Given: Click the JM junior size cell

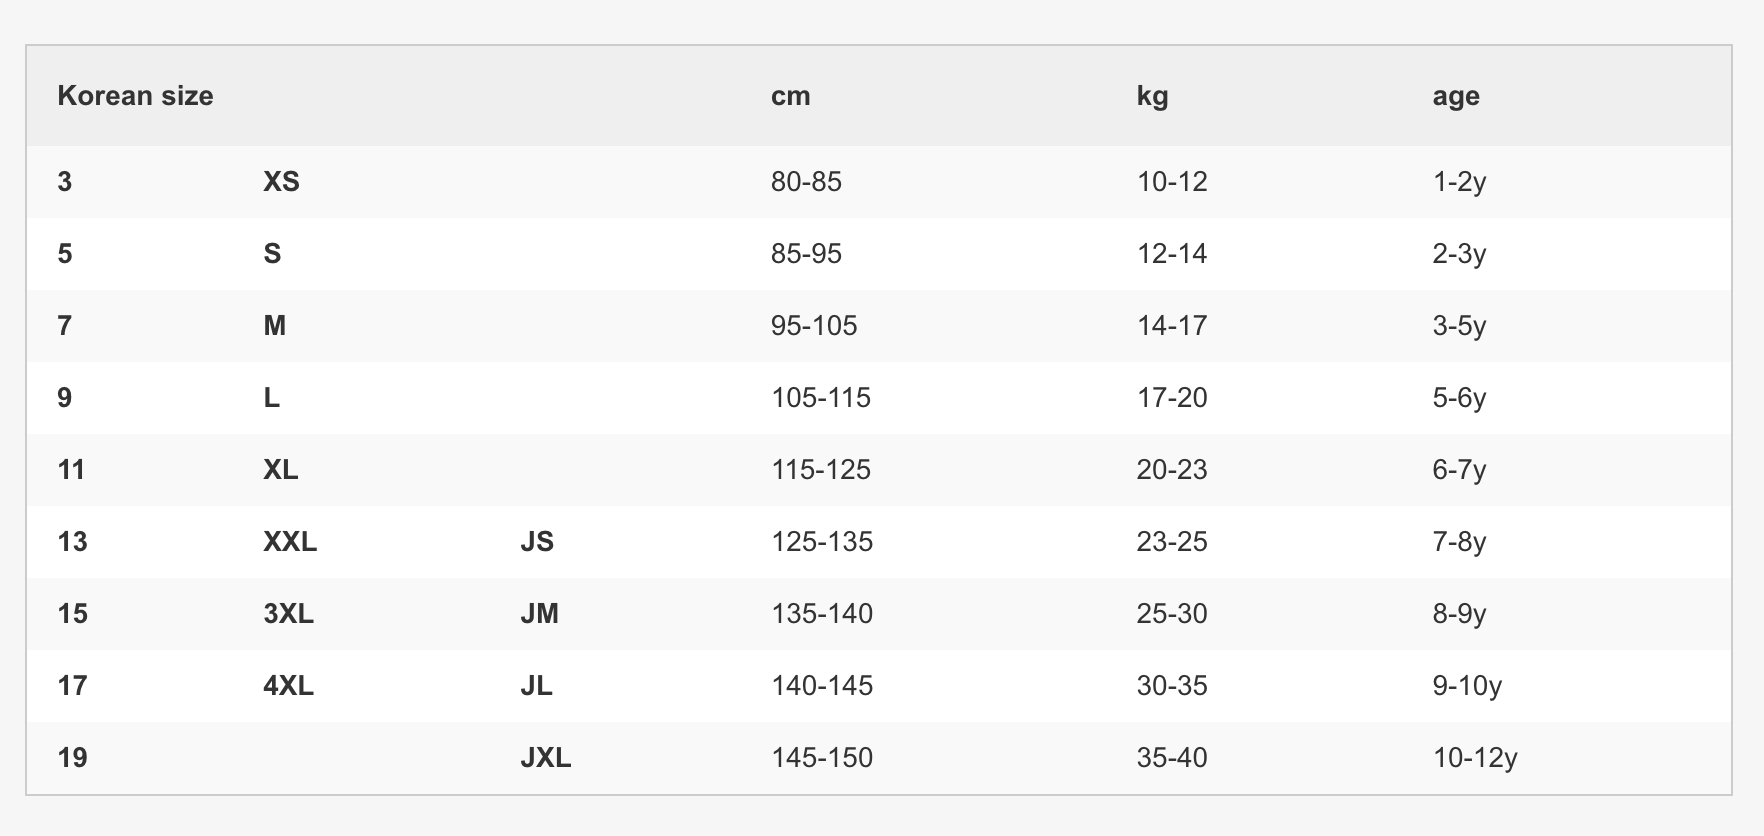Looking at the screenshot, I should 539,614.
